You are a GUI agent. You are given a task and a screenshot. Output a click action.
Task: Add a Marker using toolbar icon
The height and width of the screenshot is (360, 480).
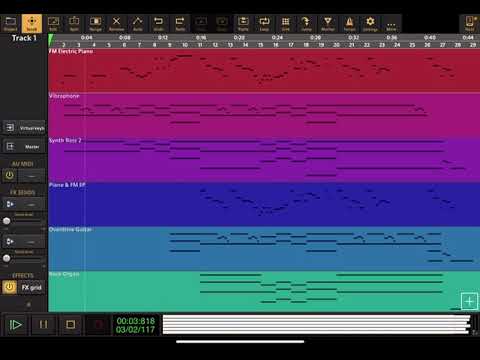click(328, 23)
